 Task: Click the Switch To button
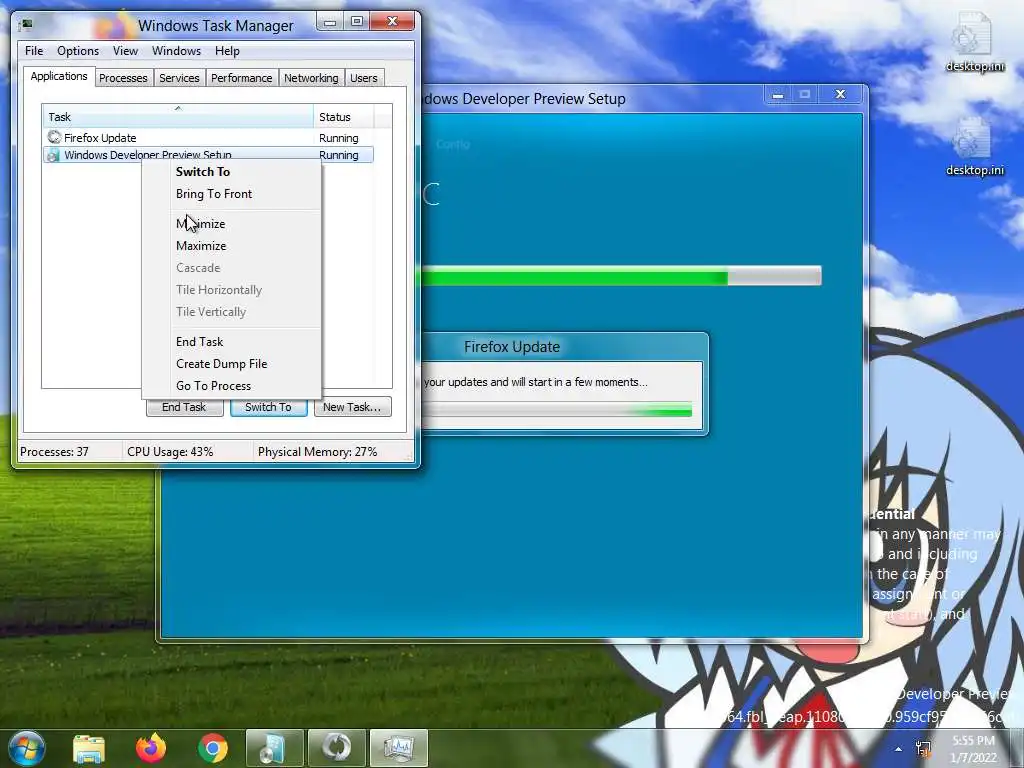268,407
